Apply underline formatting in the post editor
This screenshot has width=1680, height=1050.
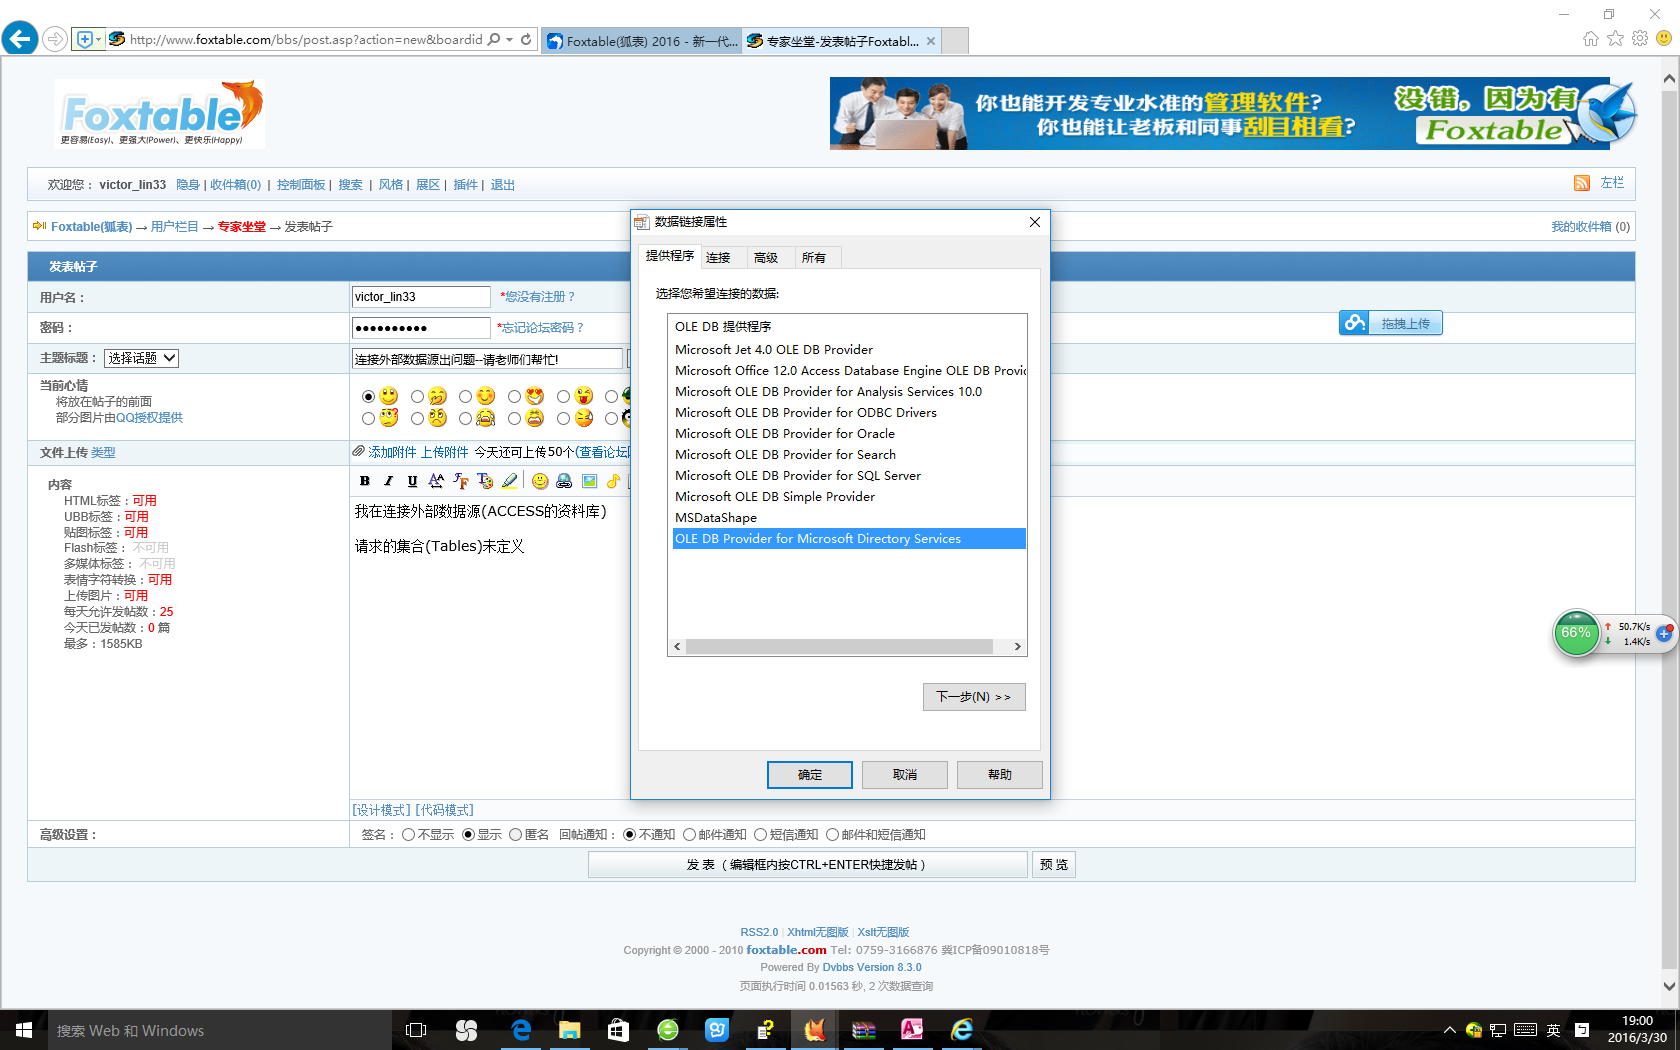[x=413, y=481]
